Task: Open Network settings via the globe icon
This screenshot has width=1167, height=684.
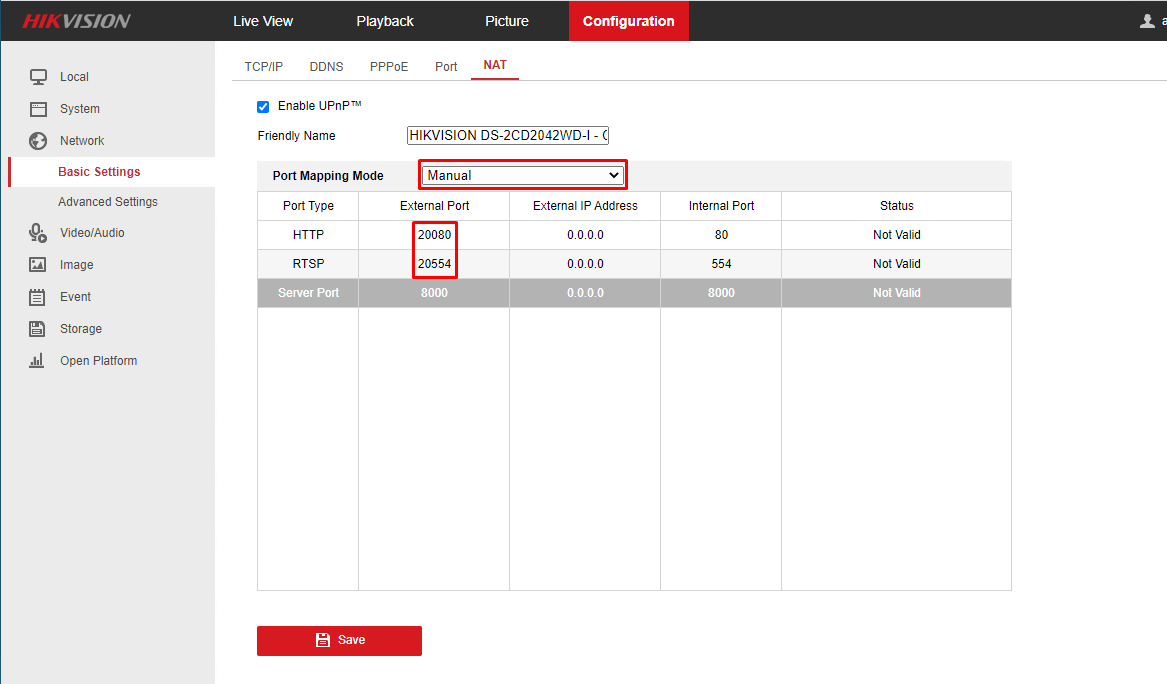Action: coord(37,140)
